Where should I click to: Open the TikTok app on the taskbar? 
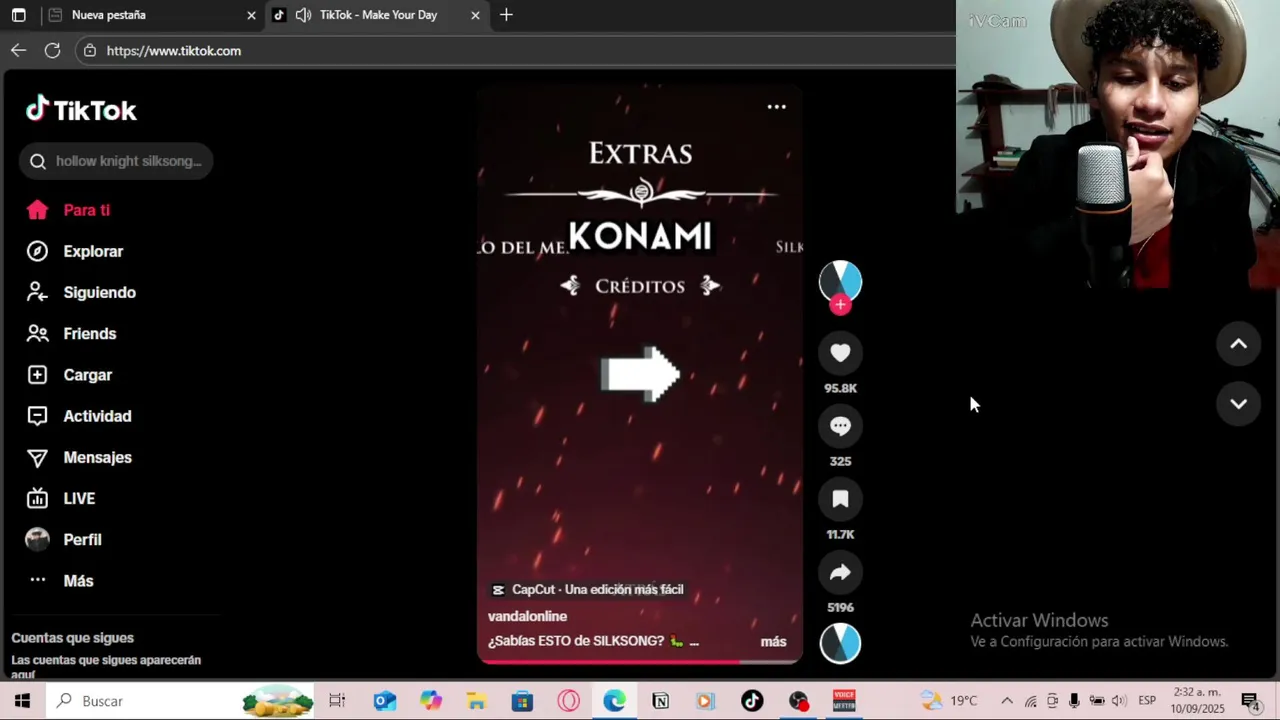752,701
